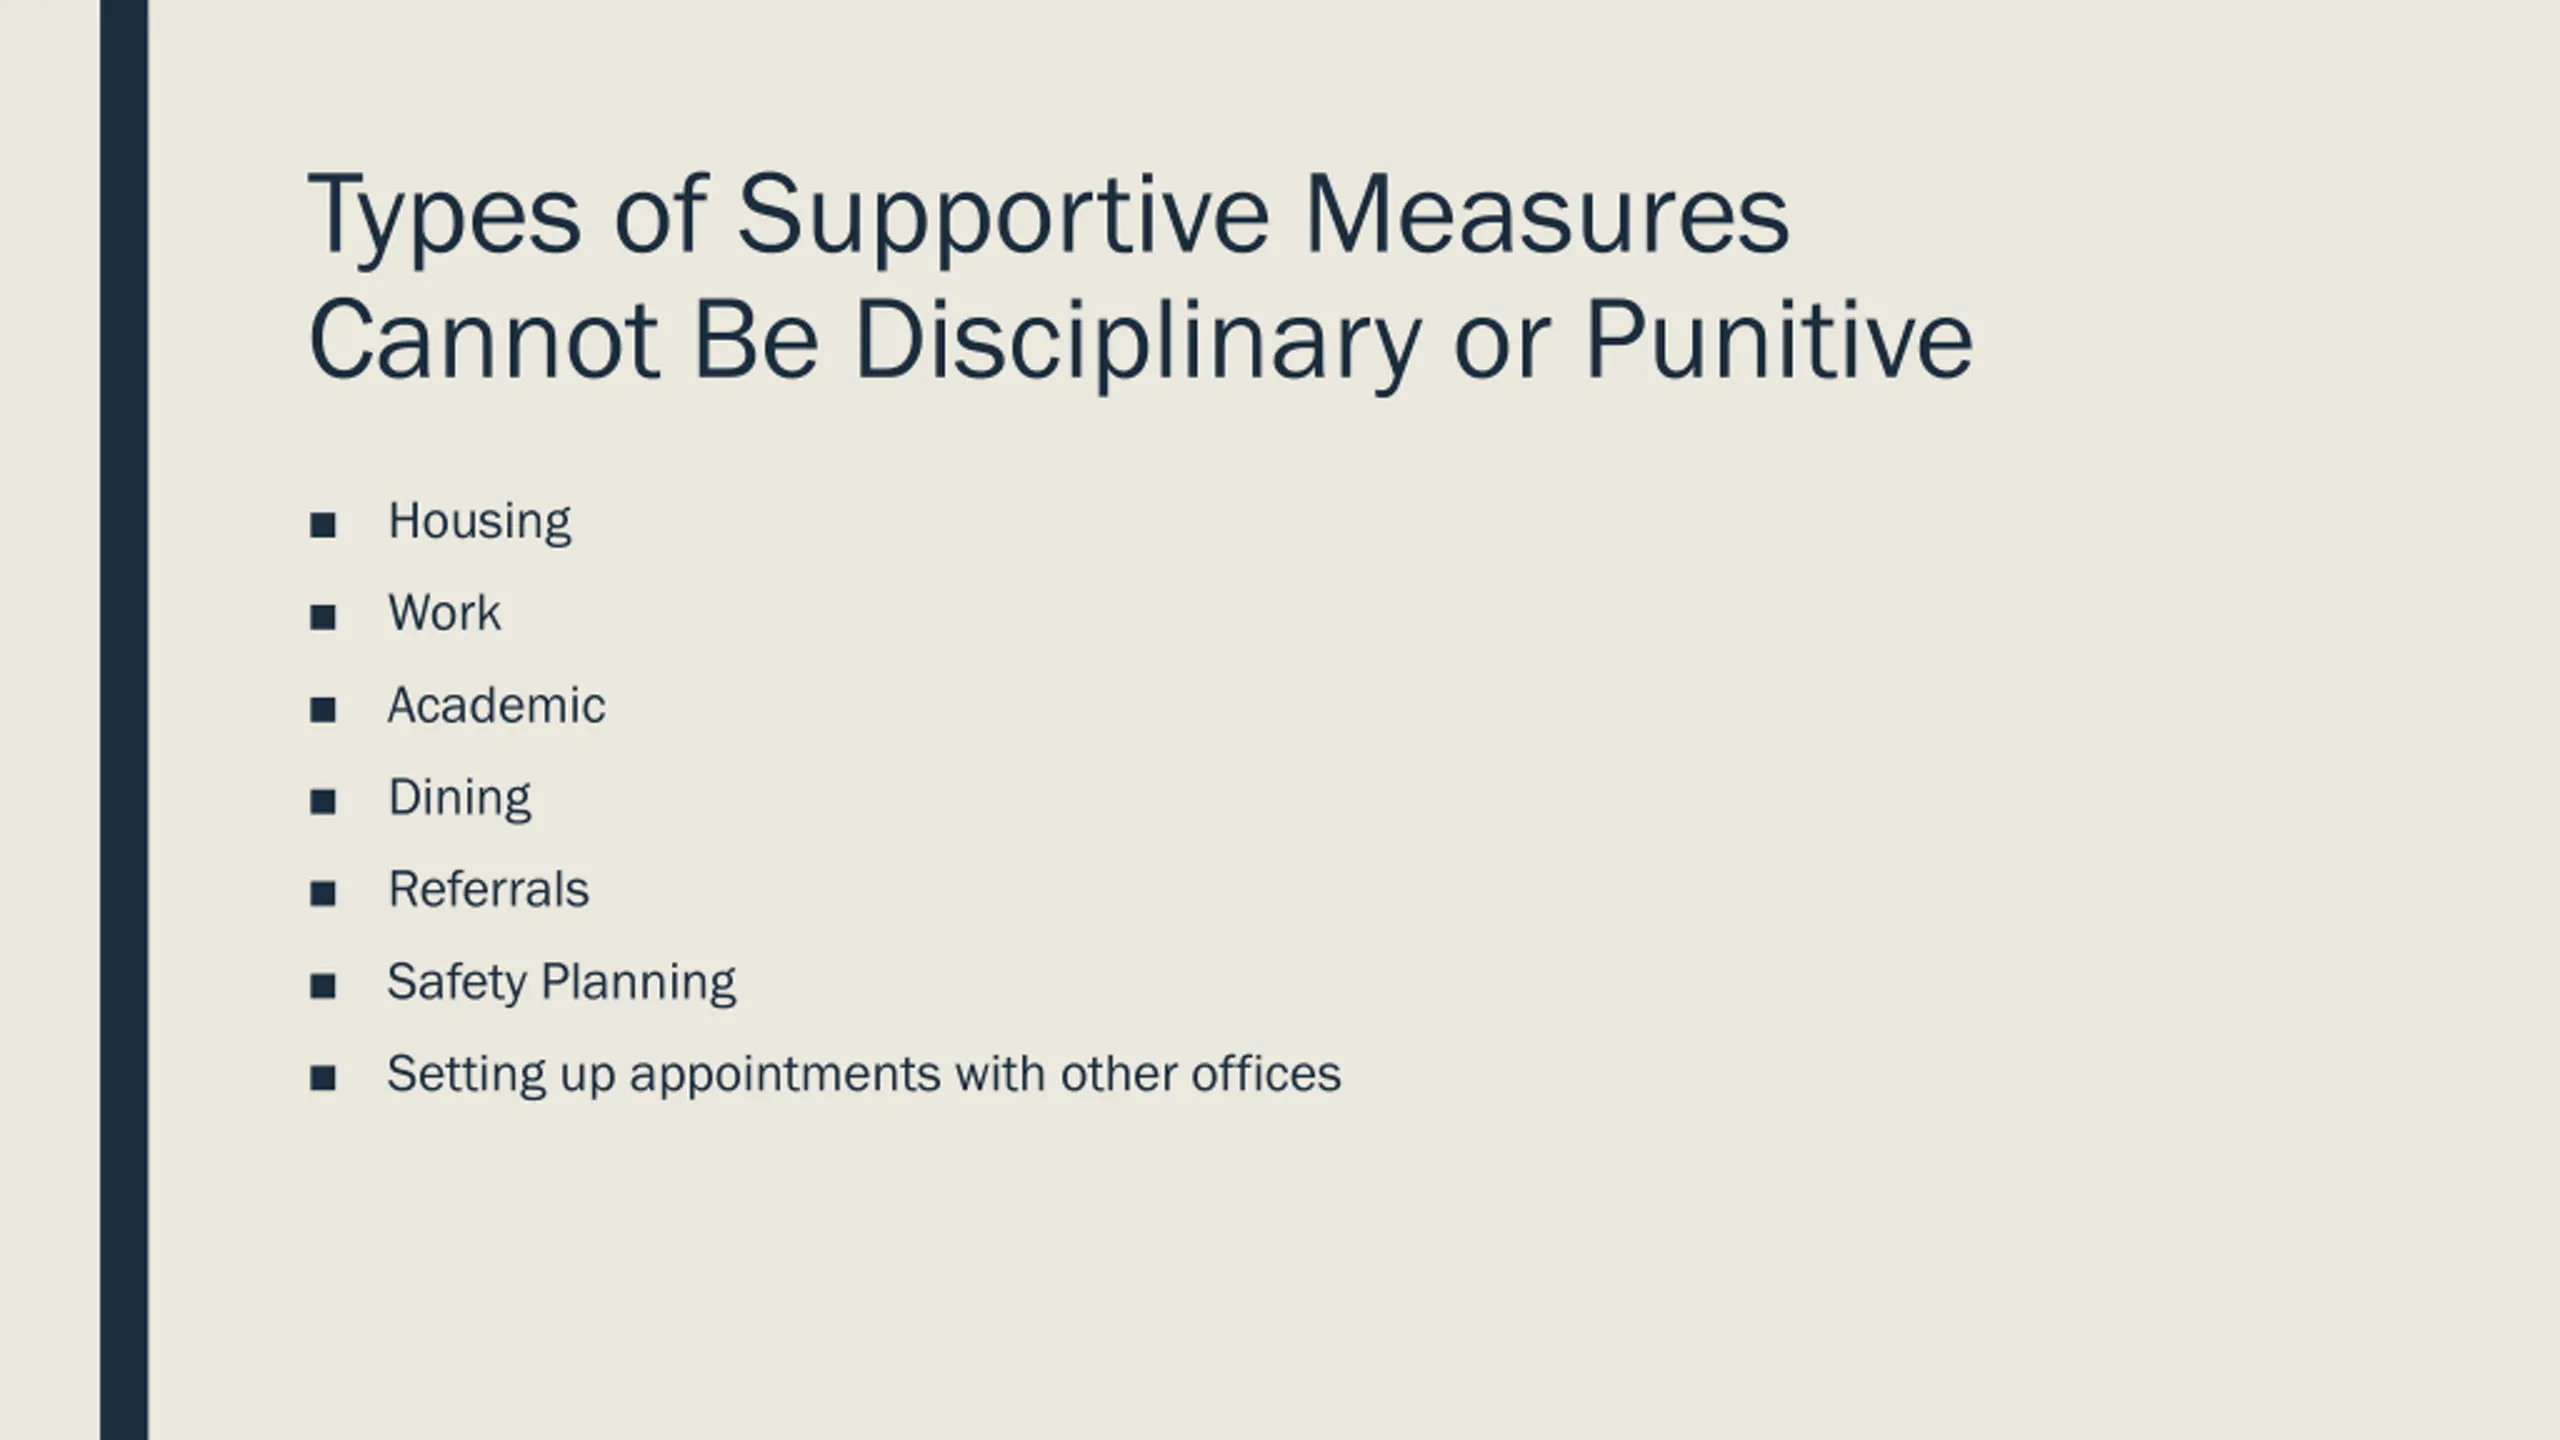Click the dark navy vertical bar
This screenshot has height=1440, width=2560.
[124, 720]
